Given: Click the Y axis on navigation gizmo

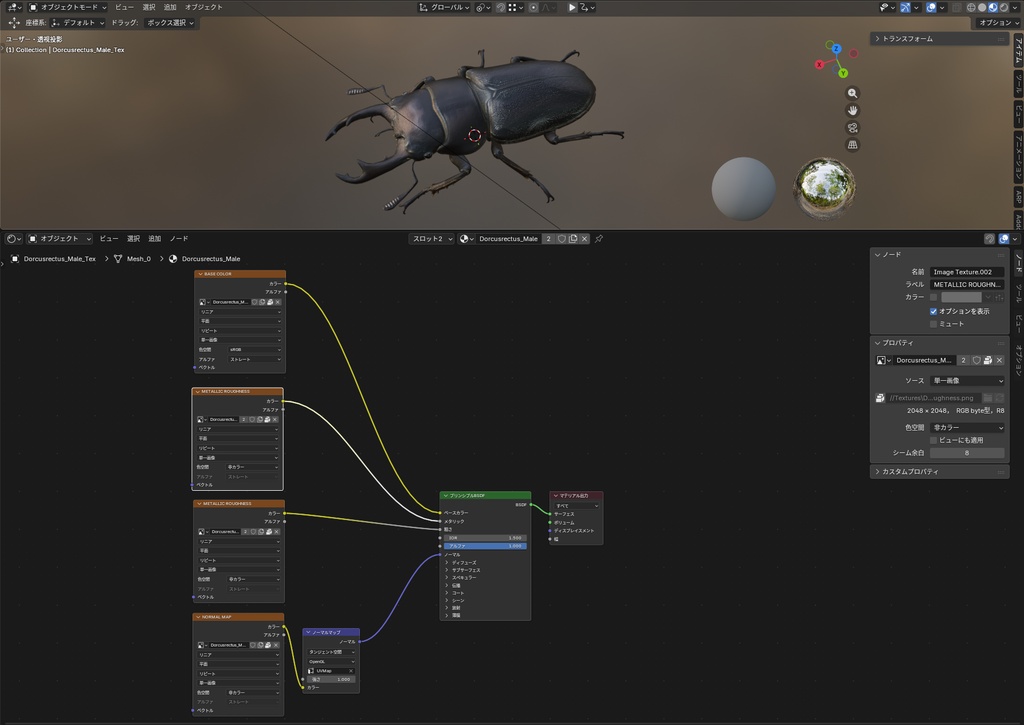Looking at the screenshot, I should (843, 73).
